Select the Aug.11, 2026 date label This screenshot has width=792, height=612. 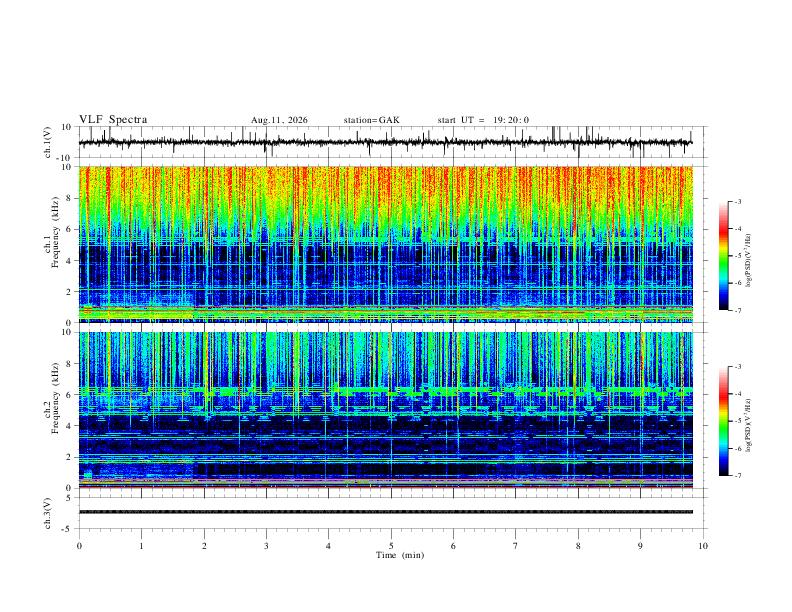point(279,120)
